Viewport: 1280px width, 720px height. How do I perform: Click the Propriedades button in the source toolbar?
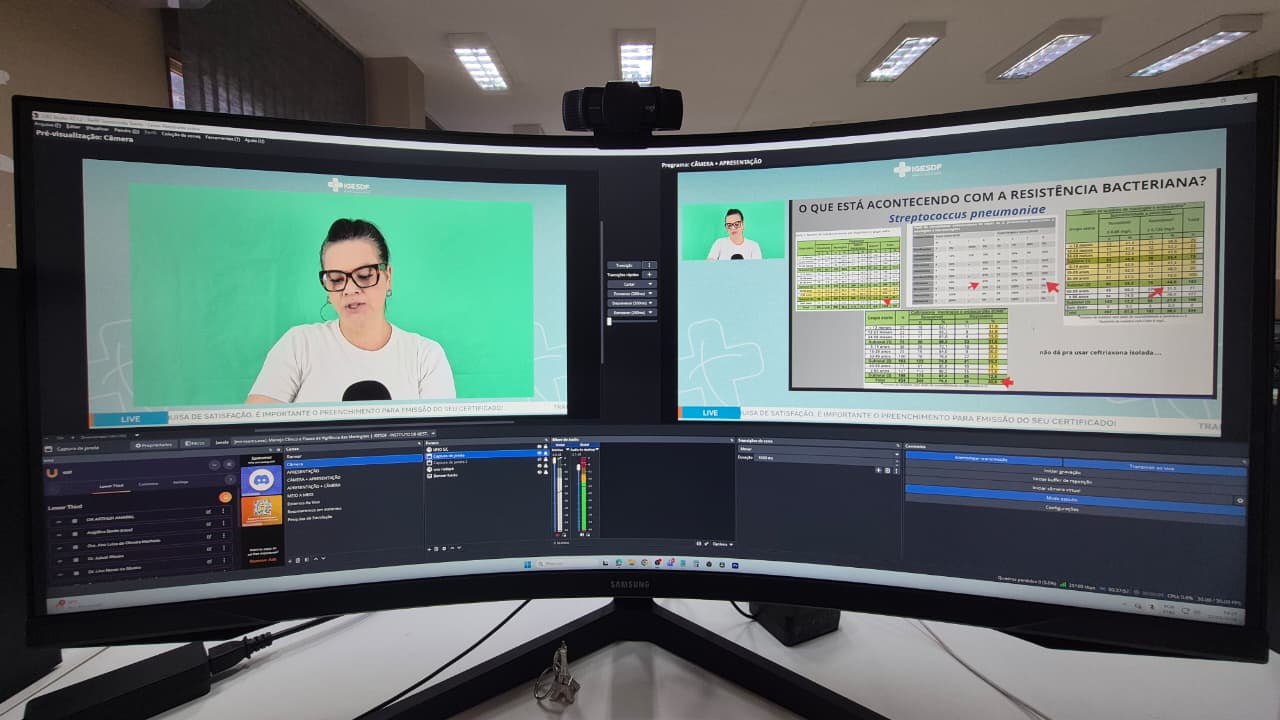click(x=156, y=444)
